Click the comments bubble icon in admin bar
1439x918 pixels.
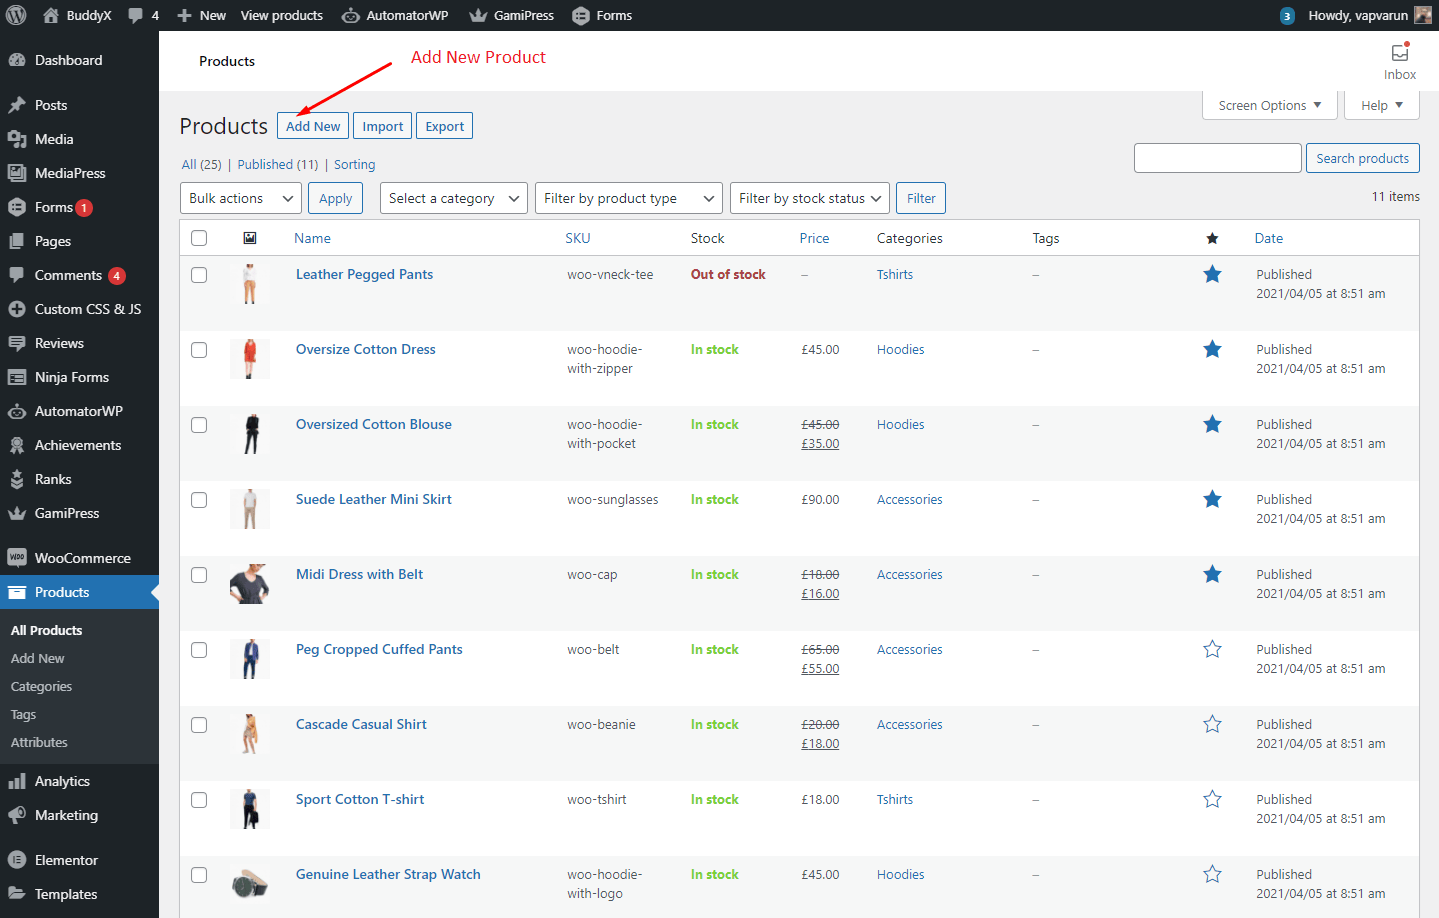[x=136, y=15]
